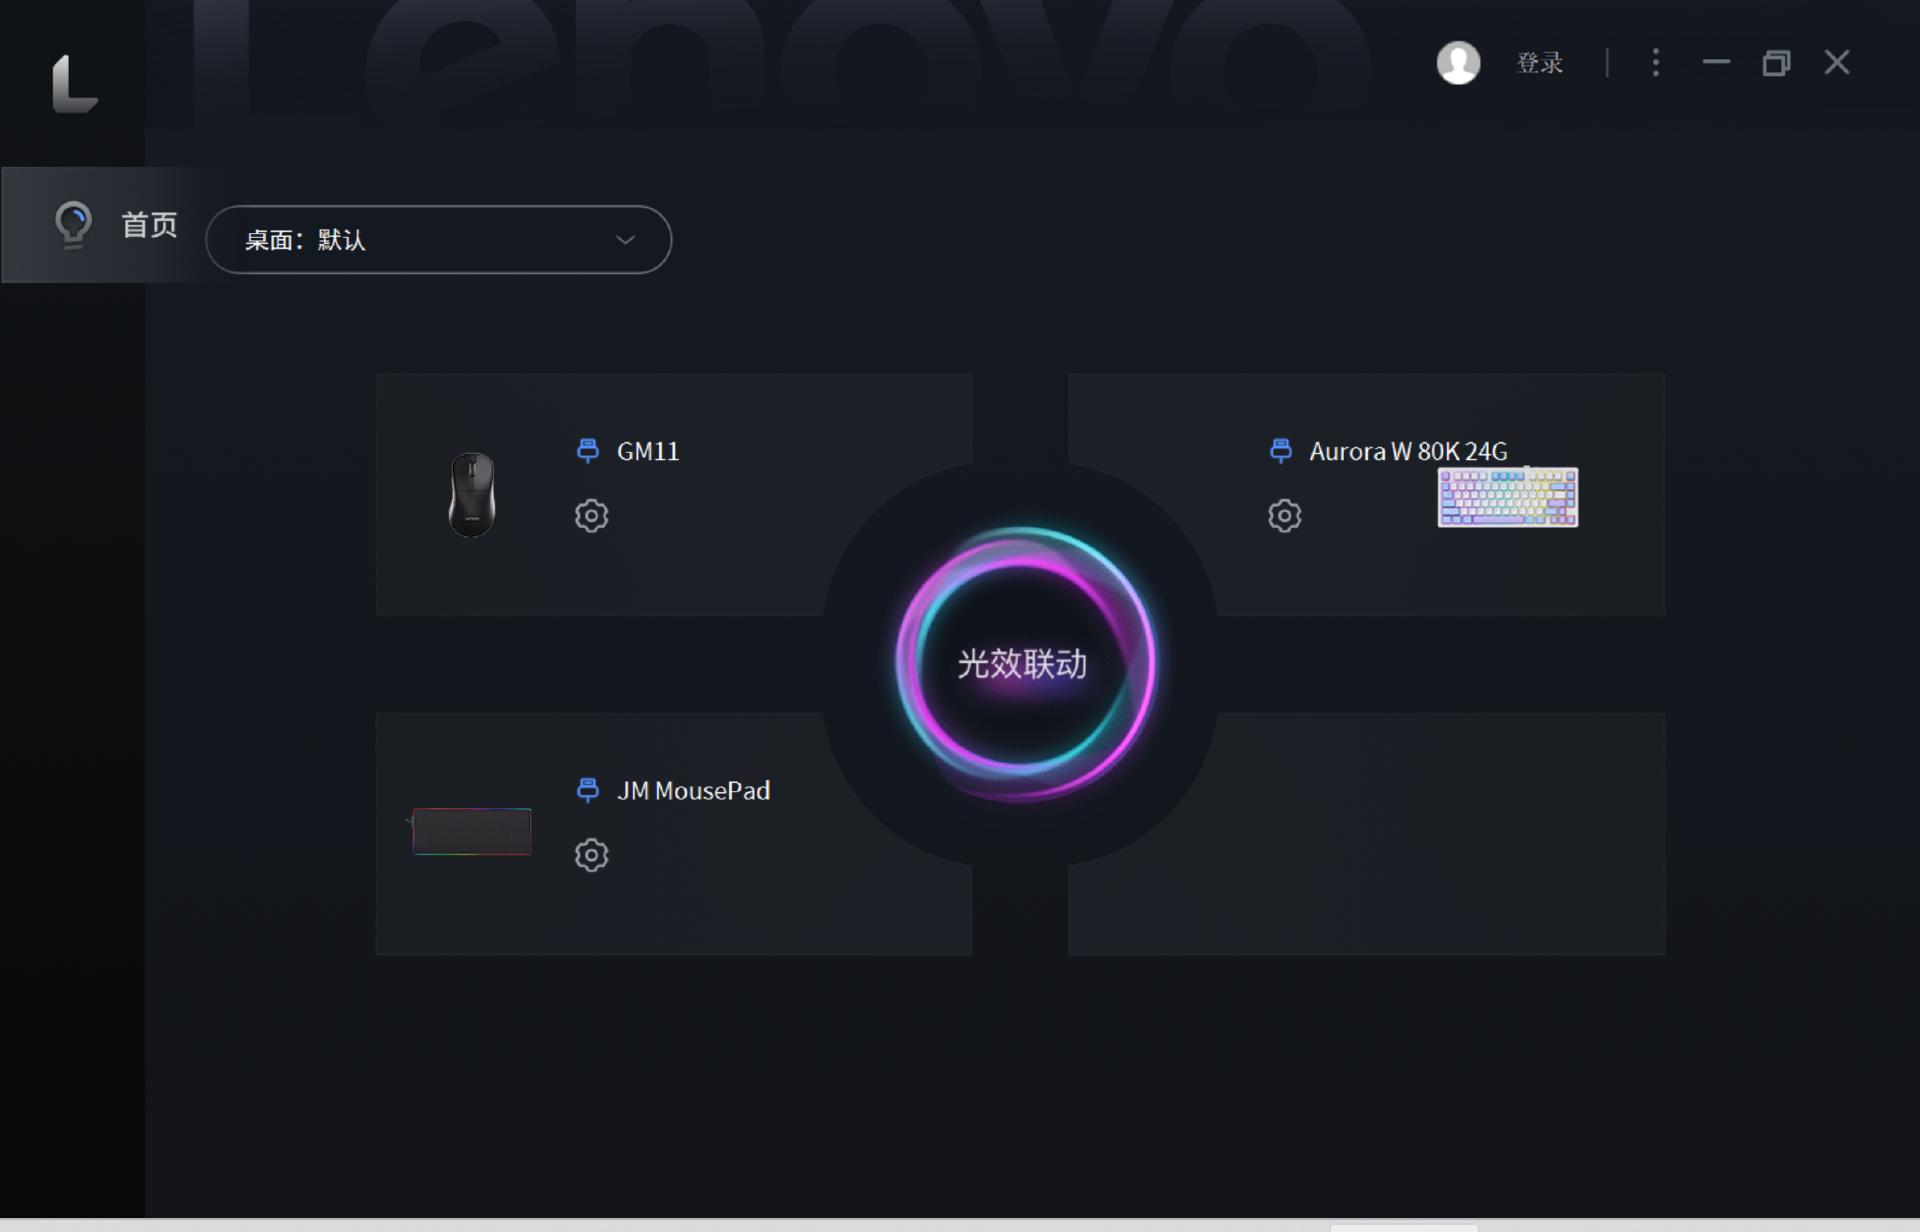Open JM MousePad settings gear
Viewport: 1920px width, 1232px height.
pos(591,855)
